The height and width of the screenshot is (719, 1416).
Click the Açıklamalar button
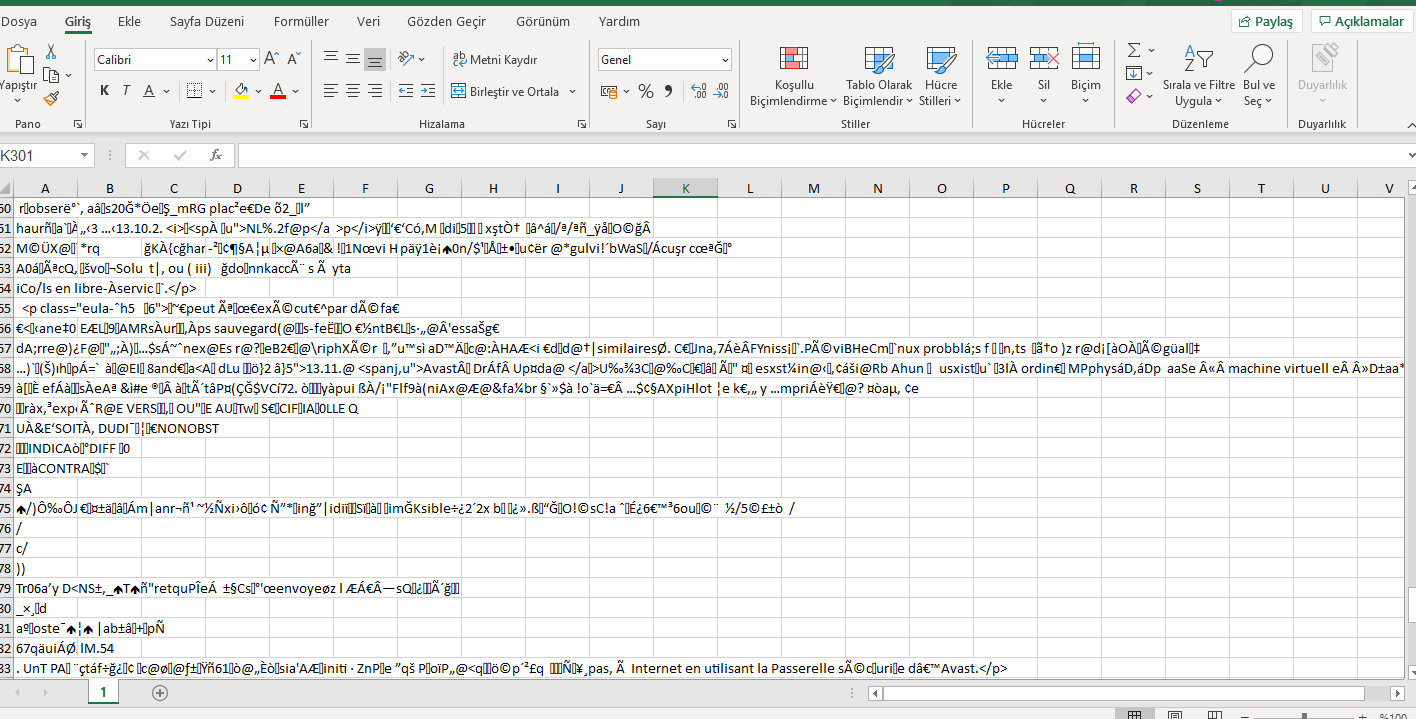[x=1360, y=22]
